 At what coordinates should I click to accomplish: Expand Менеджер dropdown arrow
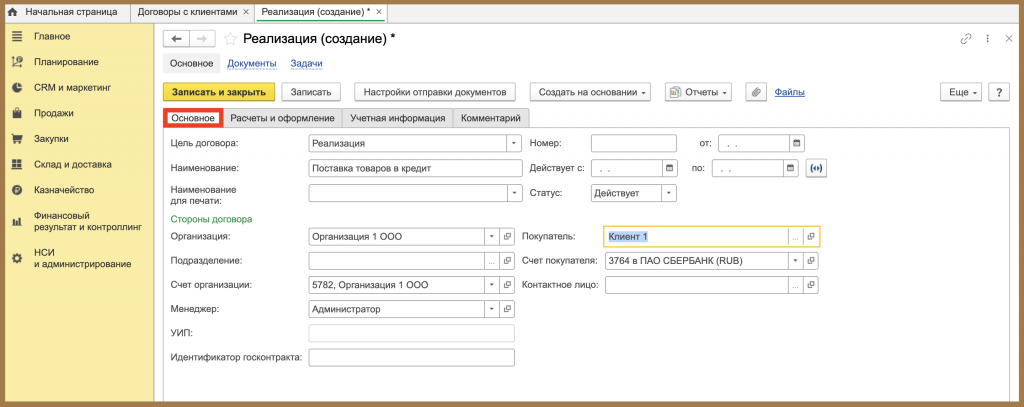(492, 309)
